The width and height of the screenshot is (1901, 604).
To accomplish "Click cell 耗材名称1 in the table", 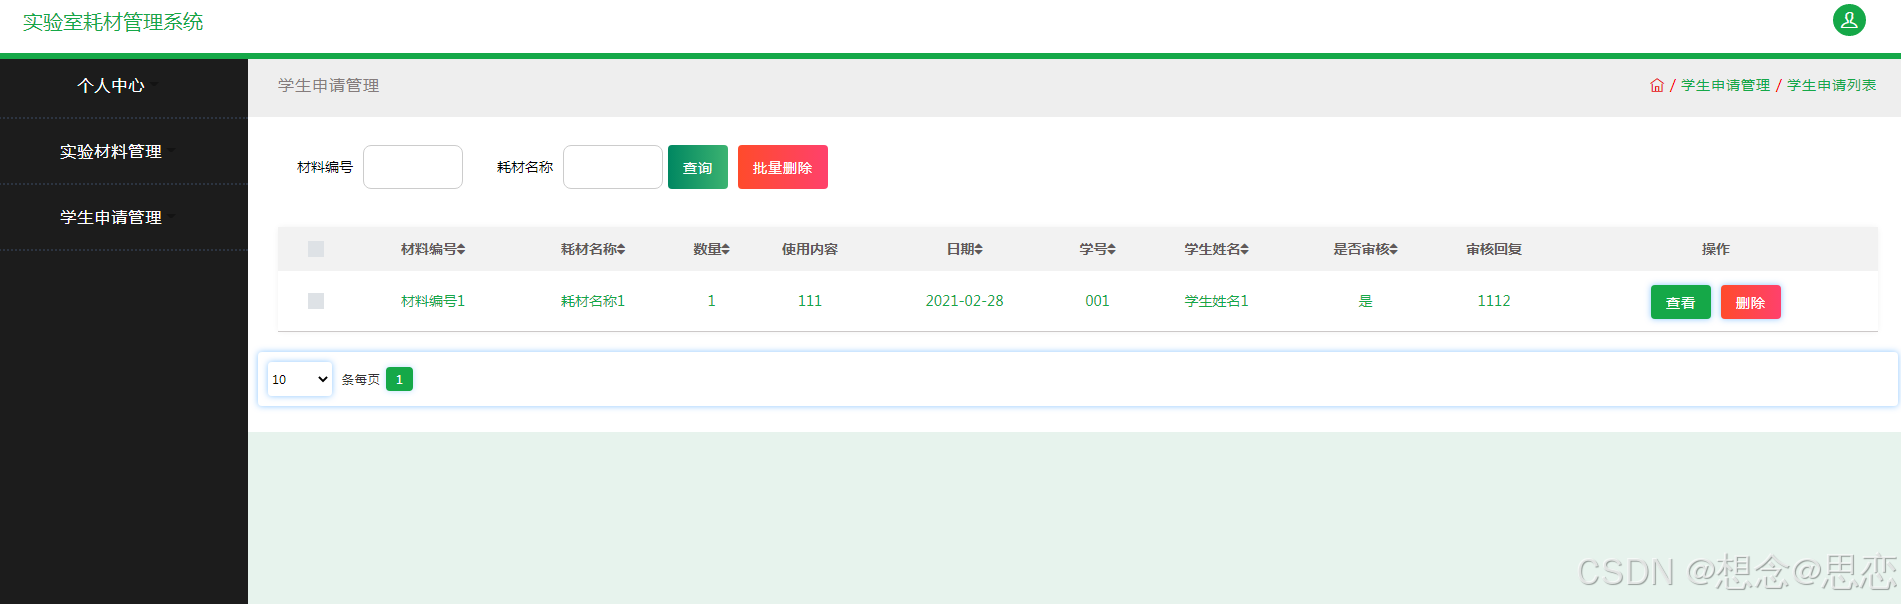I will coord(593,301).
